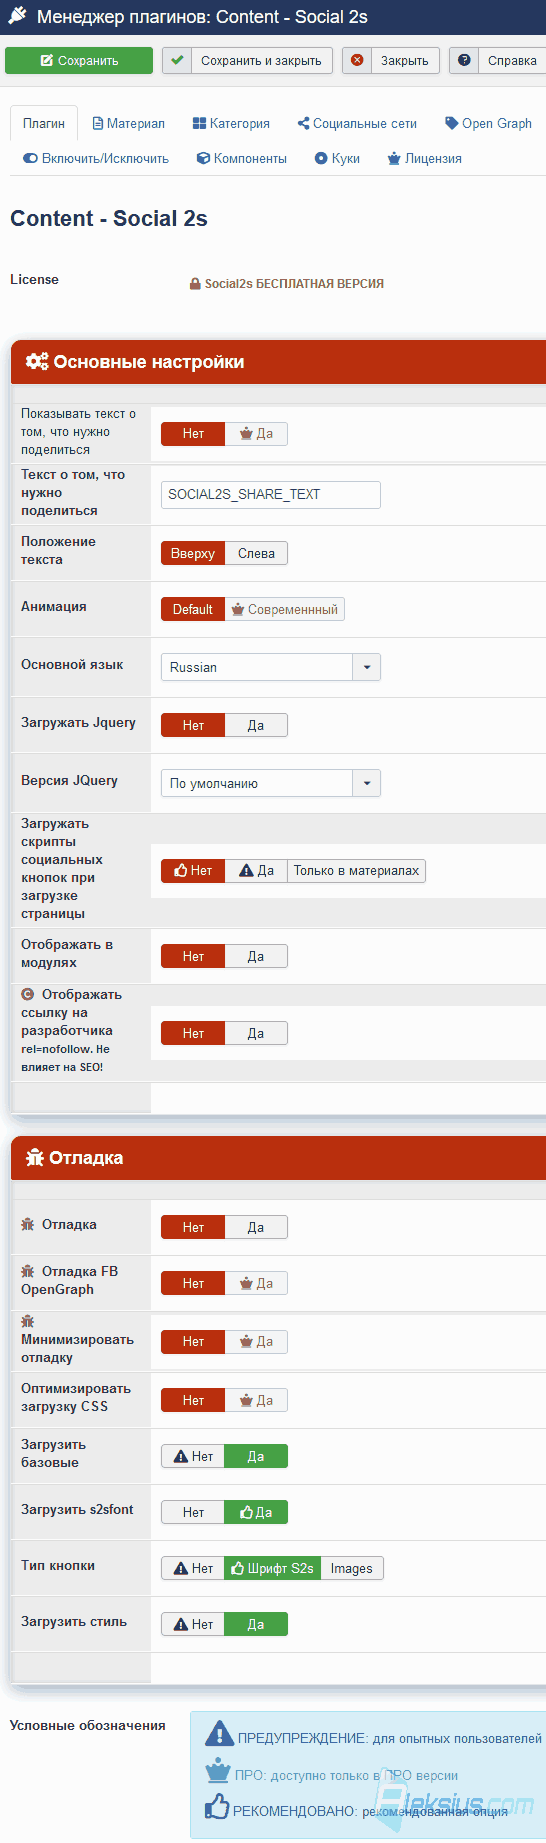Expand the Версия JQuery dropdown arrow
The height and width of the screenshot is (1843, 546).
pos(367,783)
